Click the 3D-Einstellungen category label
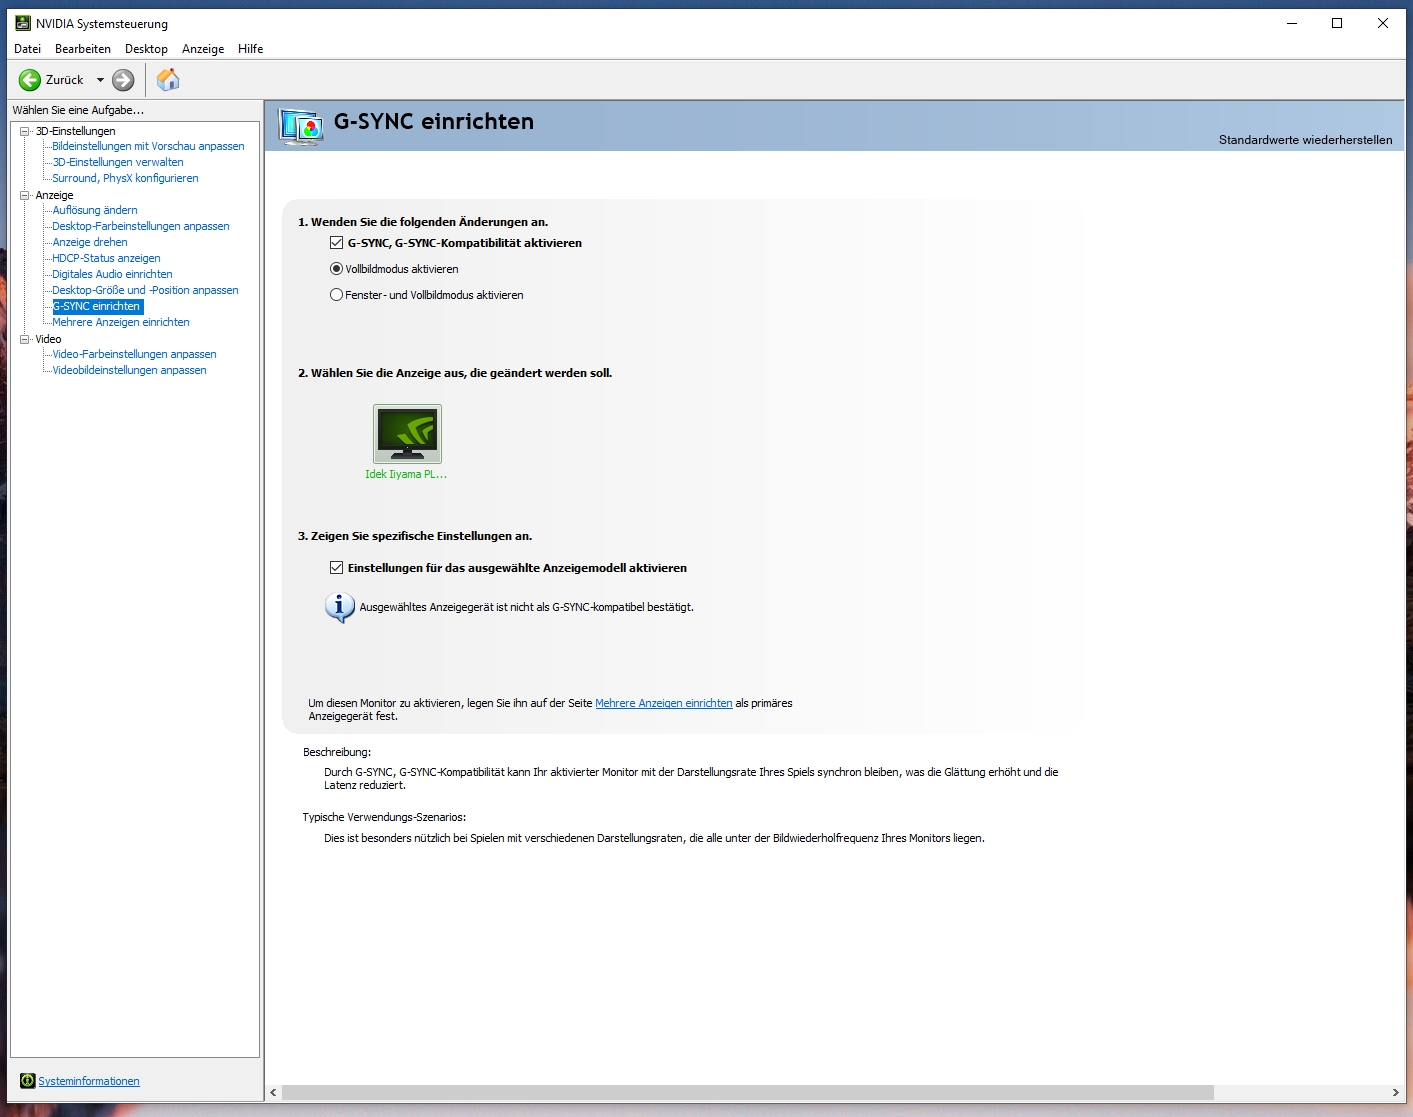1413x1117 pixels. tap(76, 131)
